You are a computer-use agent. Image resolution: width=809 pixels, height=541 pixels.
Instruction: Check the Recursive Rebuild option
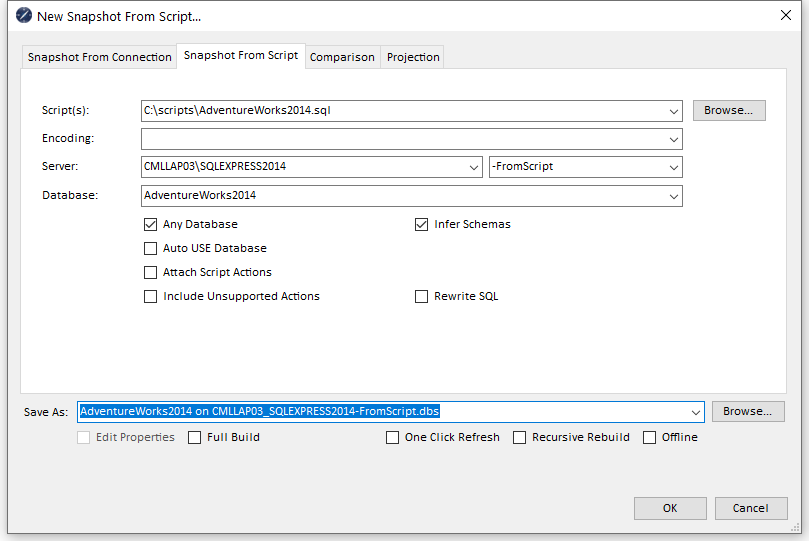[520, 437]
